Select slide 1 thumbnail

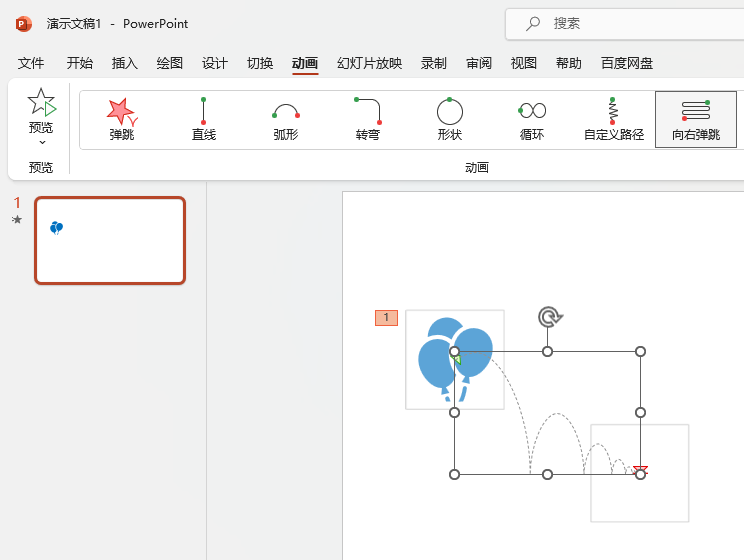click(x=110, y=241)
